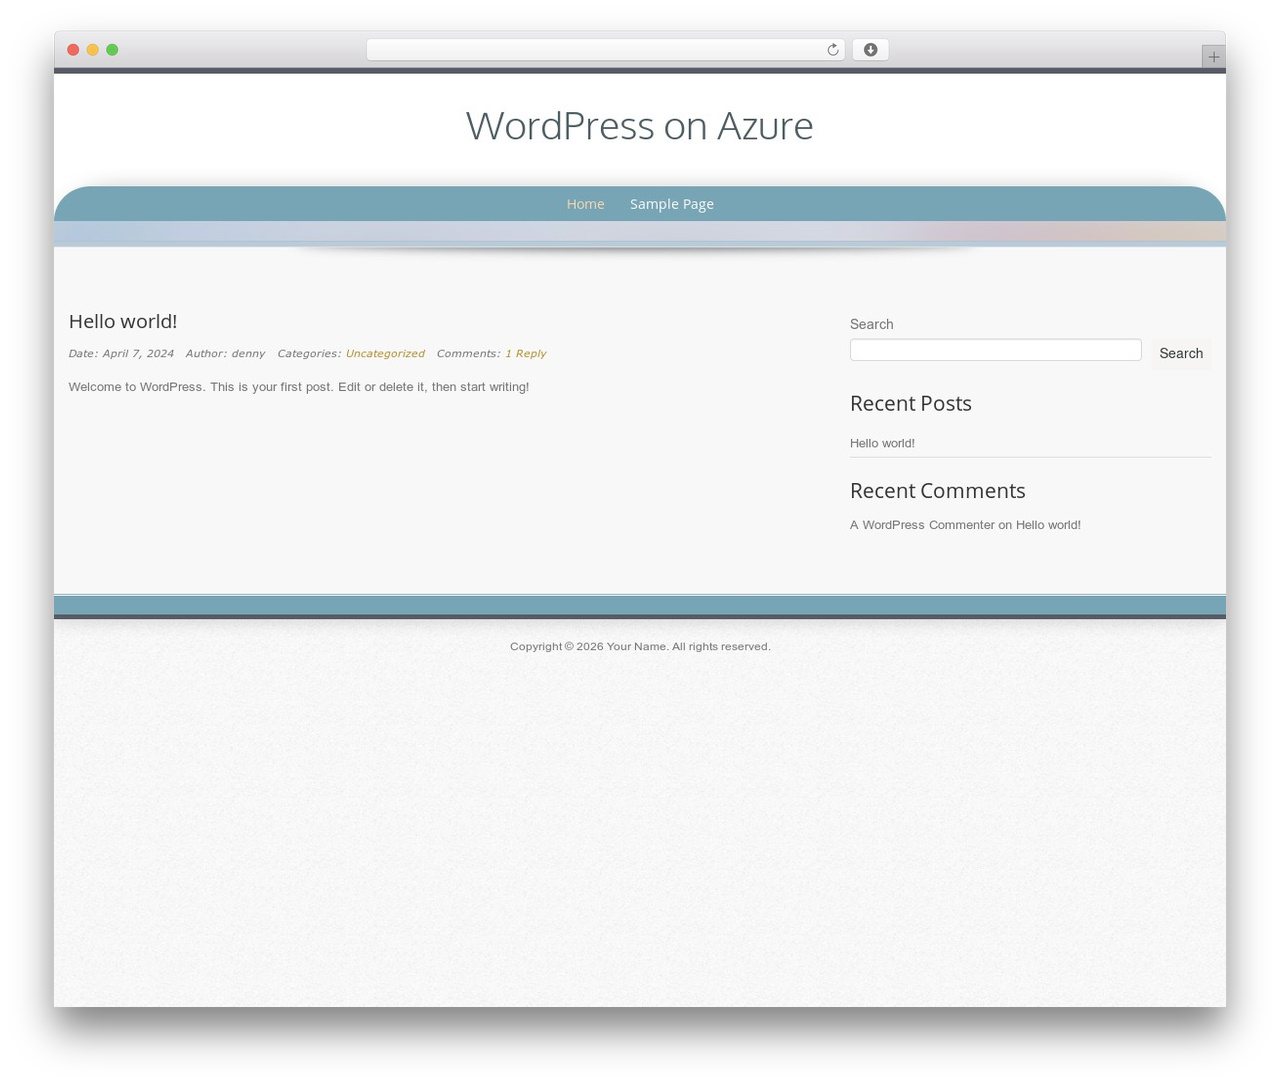Open the Hello world! post title
The height and width of the screenshot is (1084, 1280).
pyautogui.click(x=123, y=321)
